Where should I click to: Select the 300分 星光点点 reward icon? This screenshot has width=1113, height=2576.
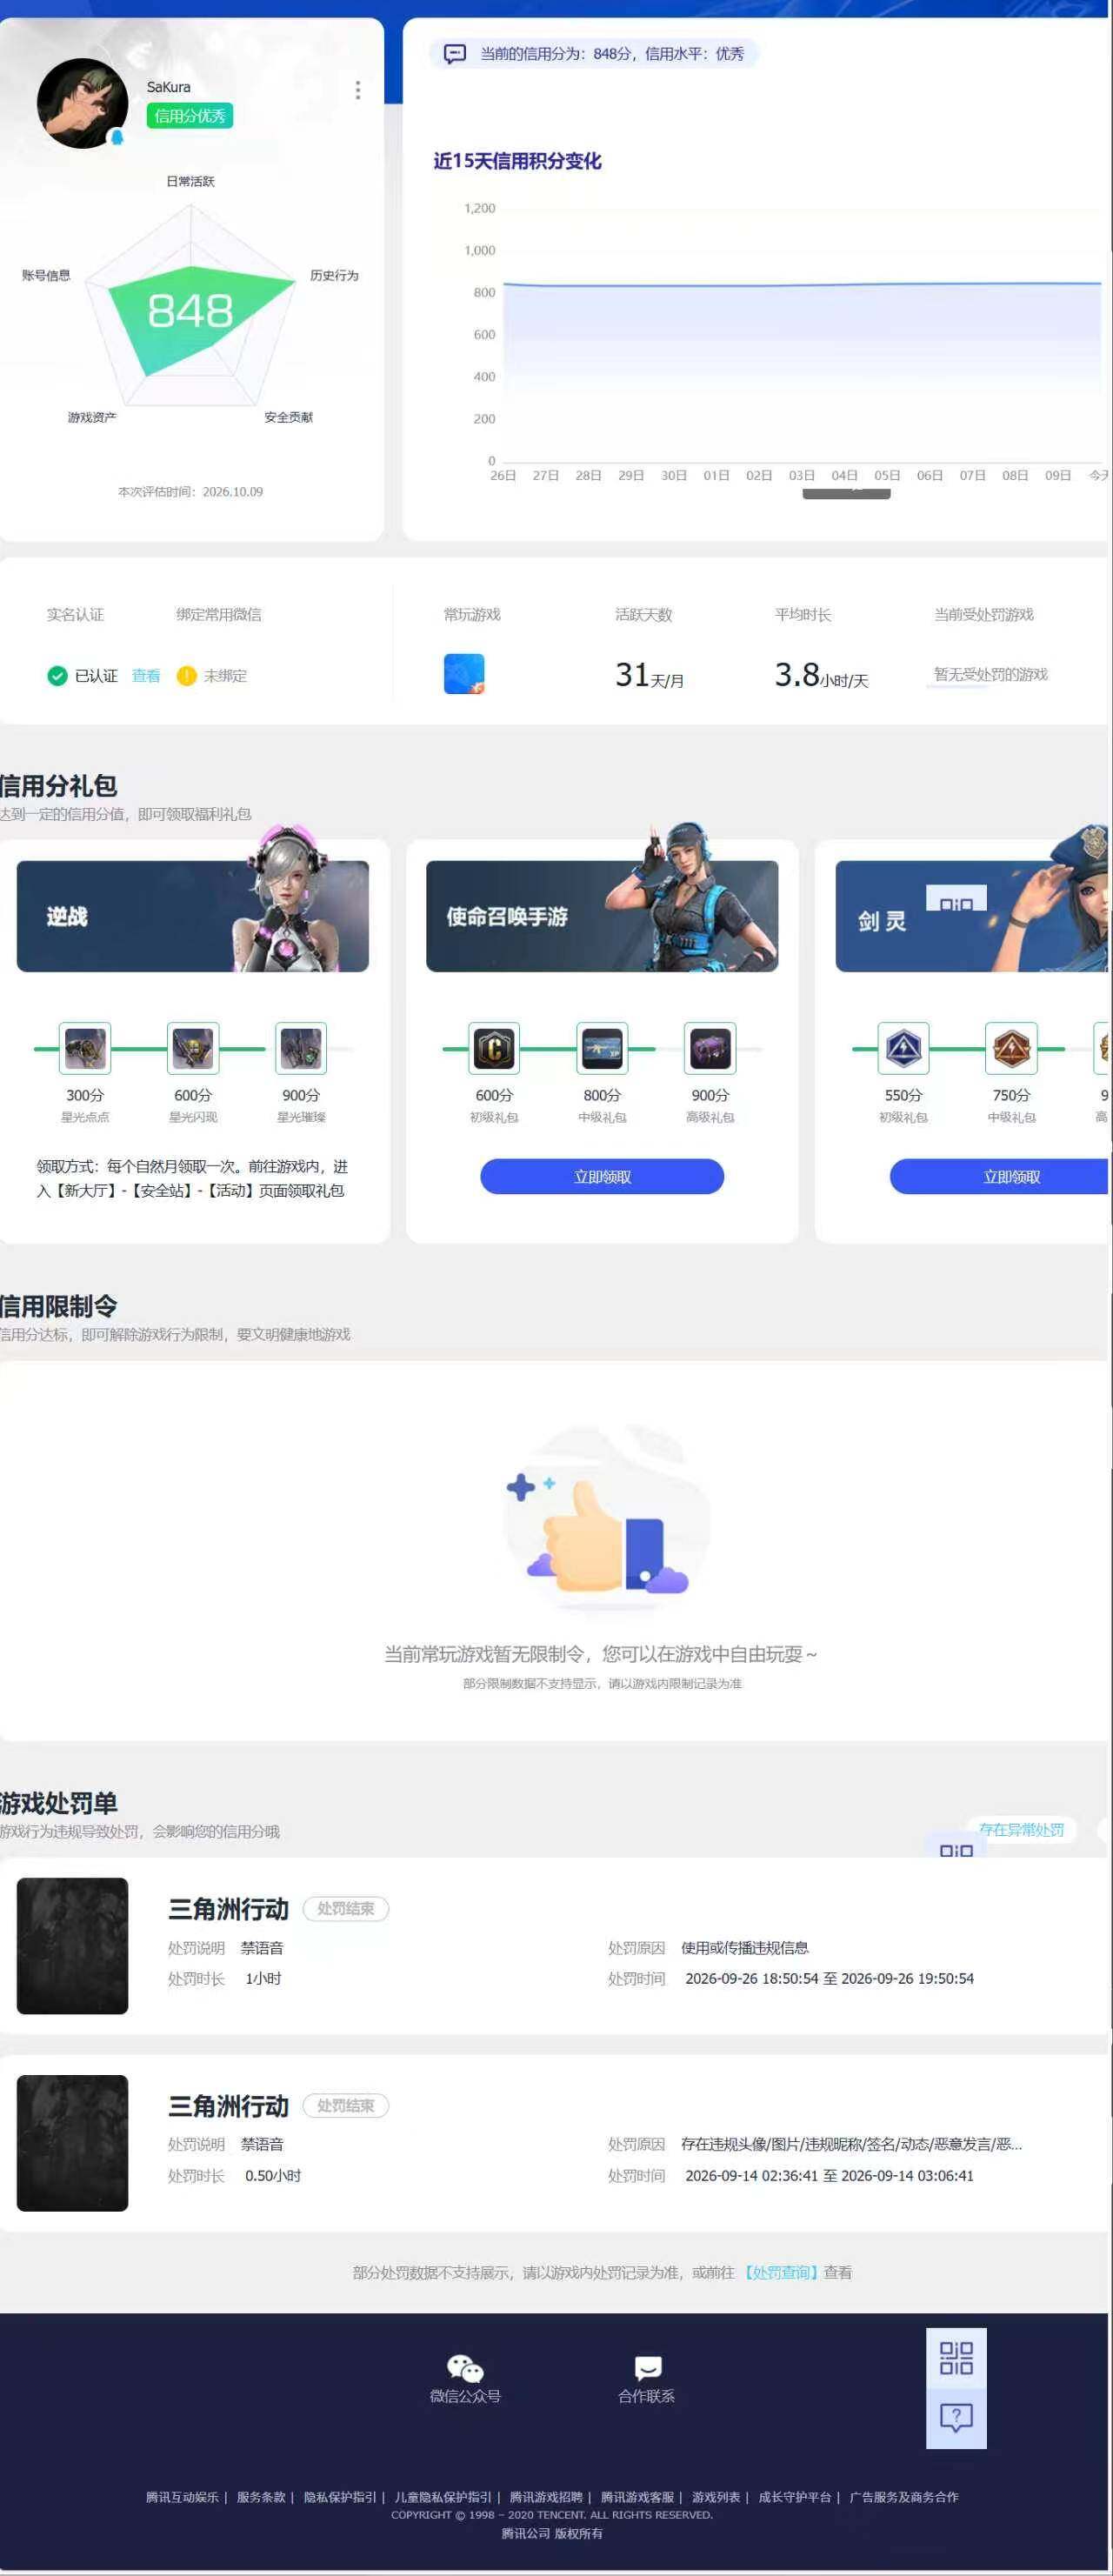click(x=85, y=1048)
